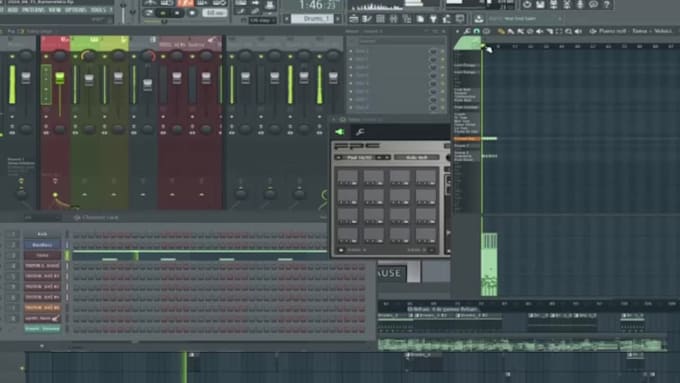Open the plugin picker plug icon
Image resolution: width=680 pixels, height=383 pixels.
[433, 19]
